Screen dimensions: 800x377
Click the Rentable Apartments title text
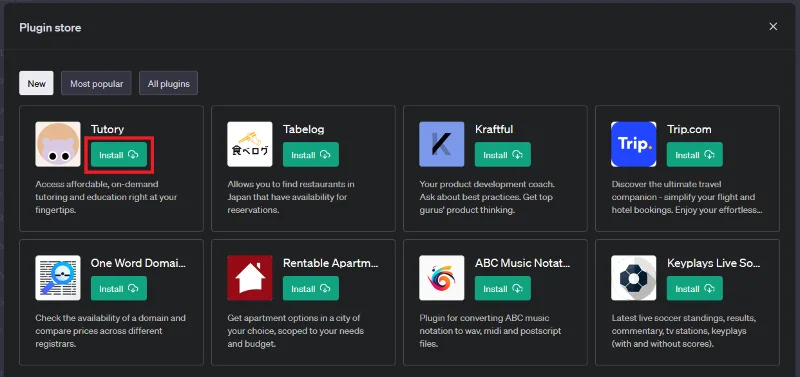pos(331,263)
